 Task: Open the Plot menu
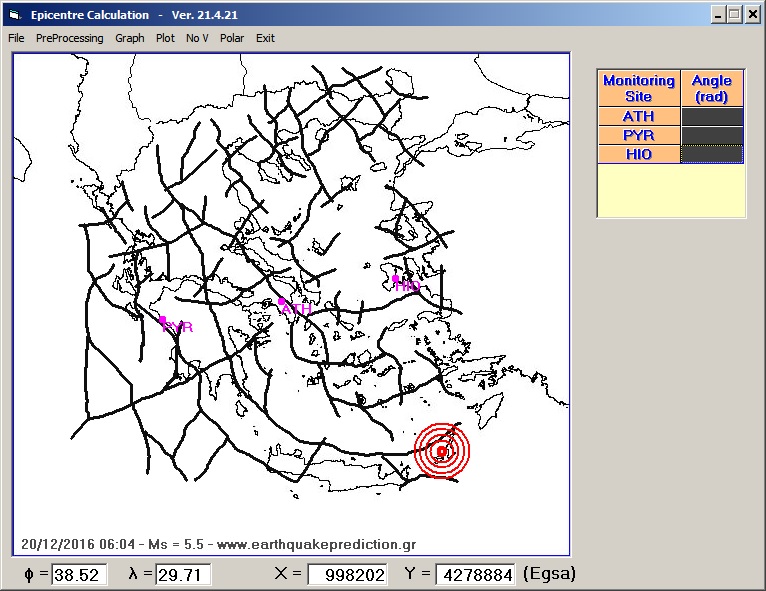click(165, 38)
